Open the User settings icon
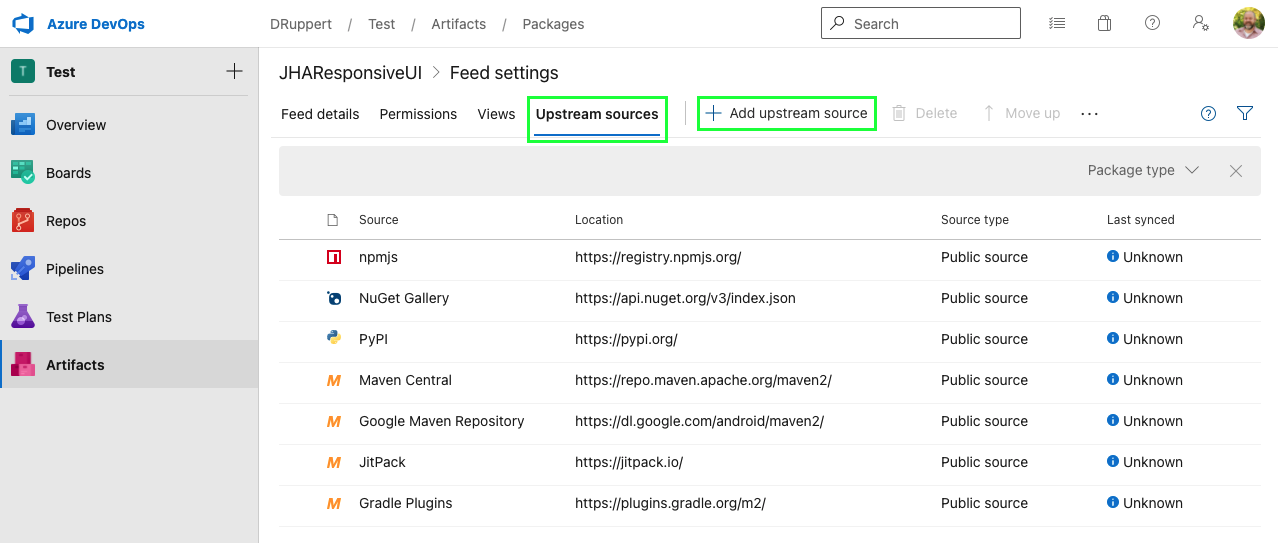 point(1201,24)
